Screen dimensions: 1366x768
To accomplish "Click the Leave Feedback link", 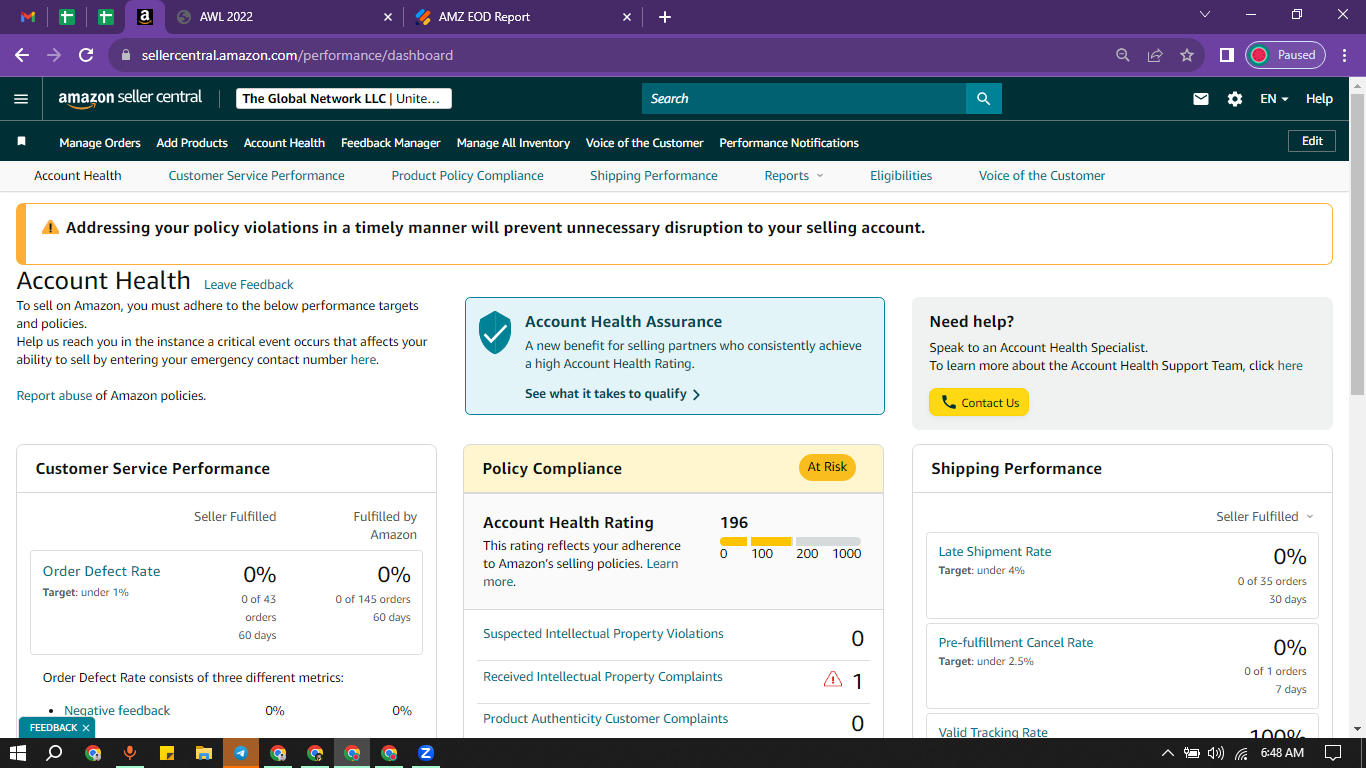I will pyautogui.click(x=249, y=285).
